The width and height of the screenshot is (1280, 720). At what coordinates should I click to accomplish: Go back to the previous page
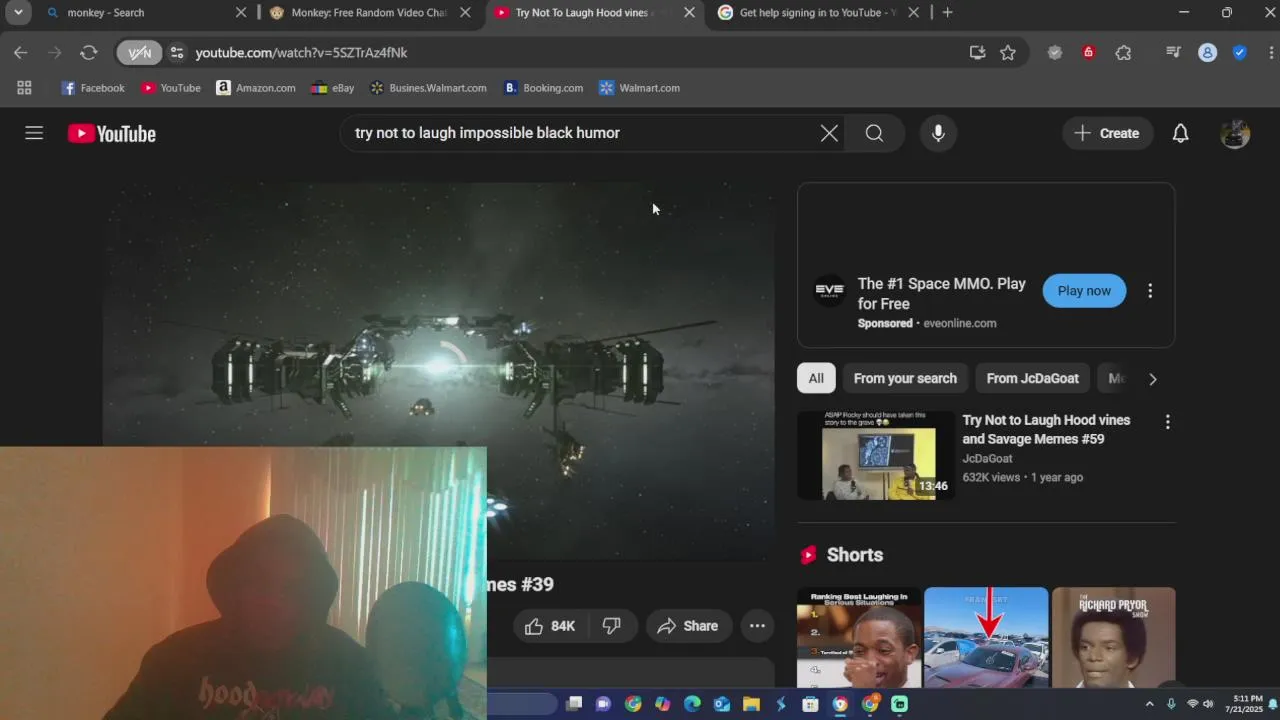pyautogui.click(x=21, y=52)
